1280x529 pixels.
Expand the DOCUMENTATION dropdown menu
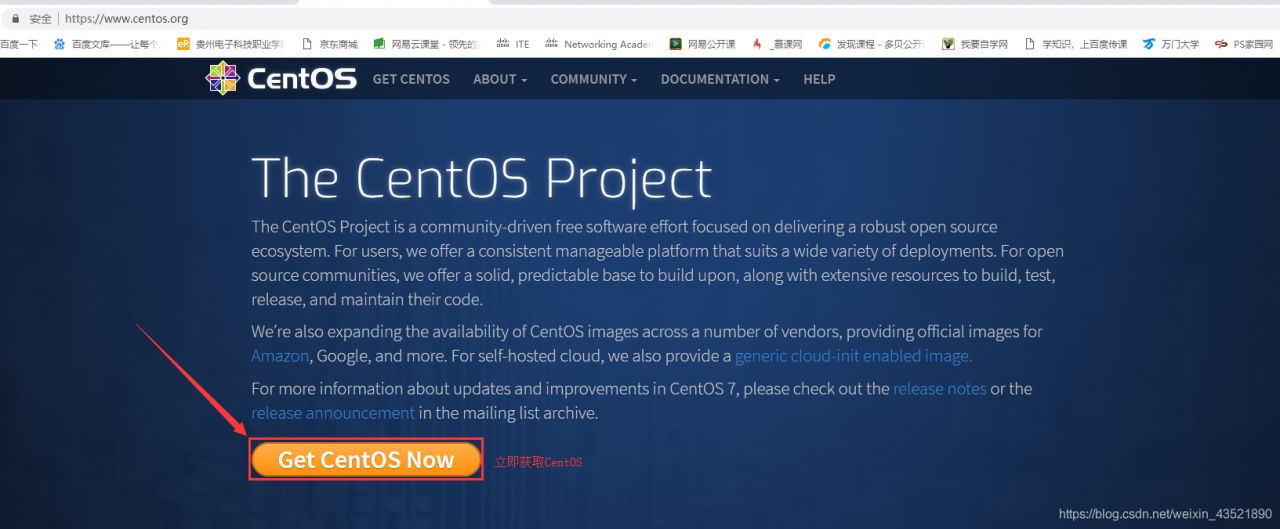tap(720, 79)
